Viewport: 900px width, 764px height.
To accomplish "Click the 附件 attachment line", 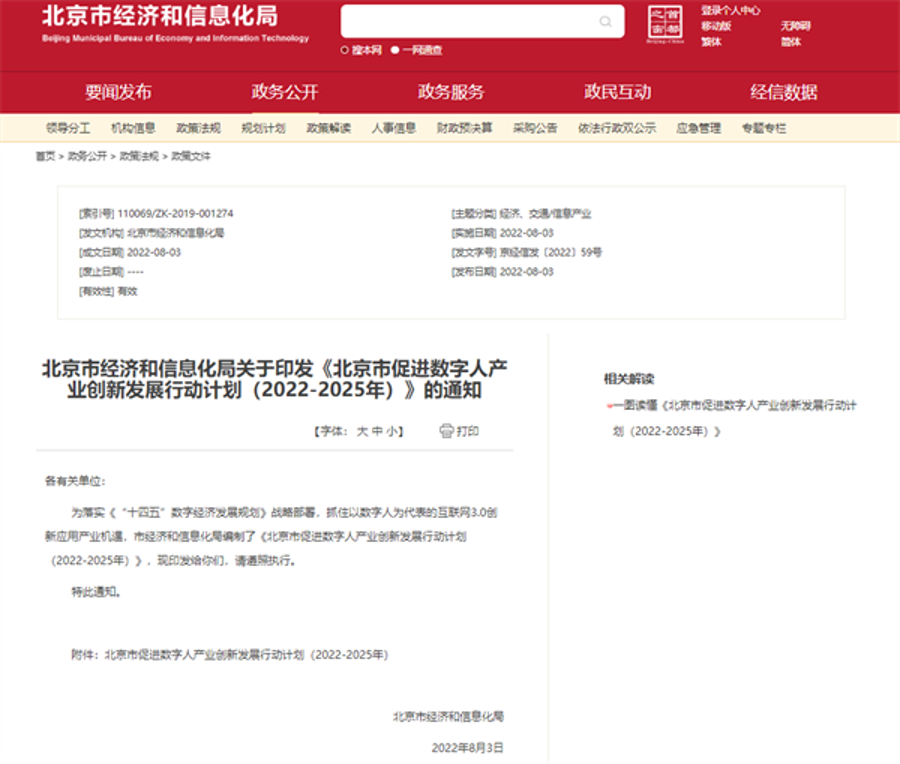I will point(230,655).
